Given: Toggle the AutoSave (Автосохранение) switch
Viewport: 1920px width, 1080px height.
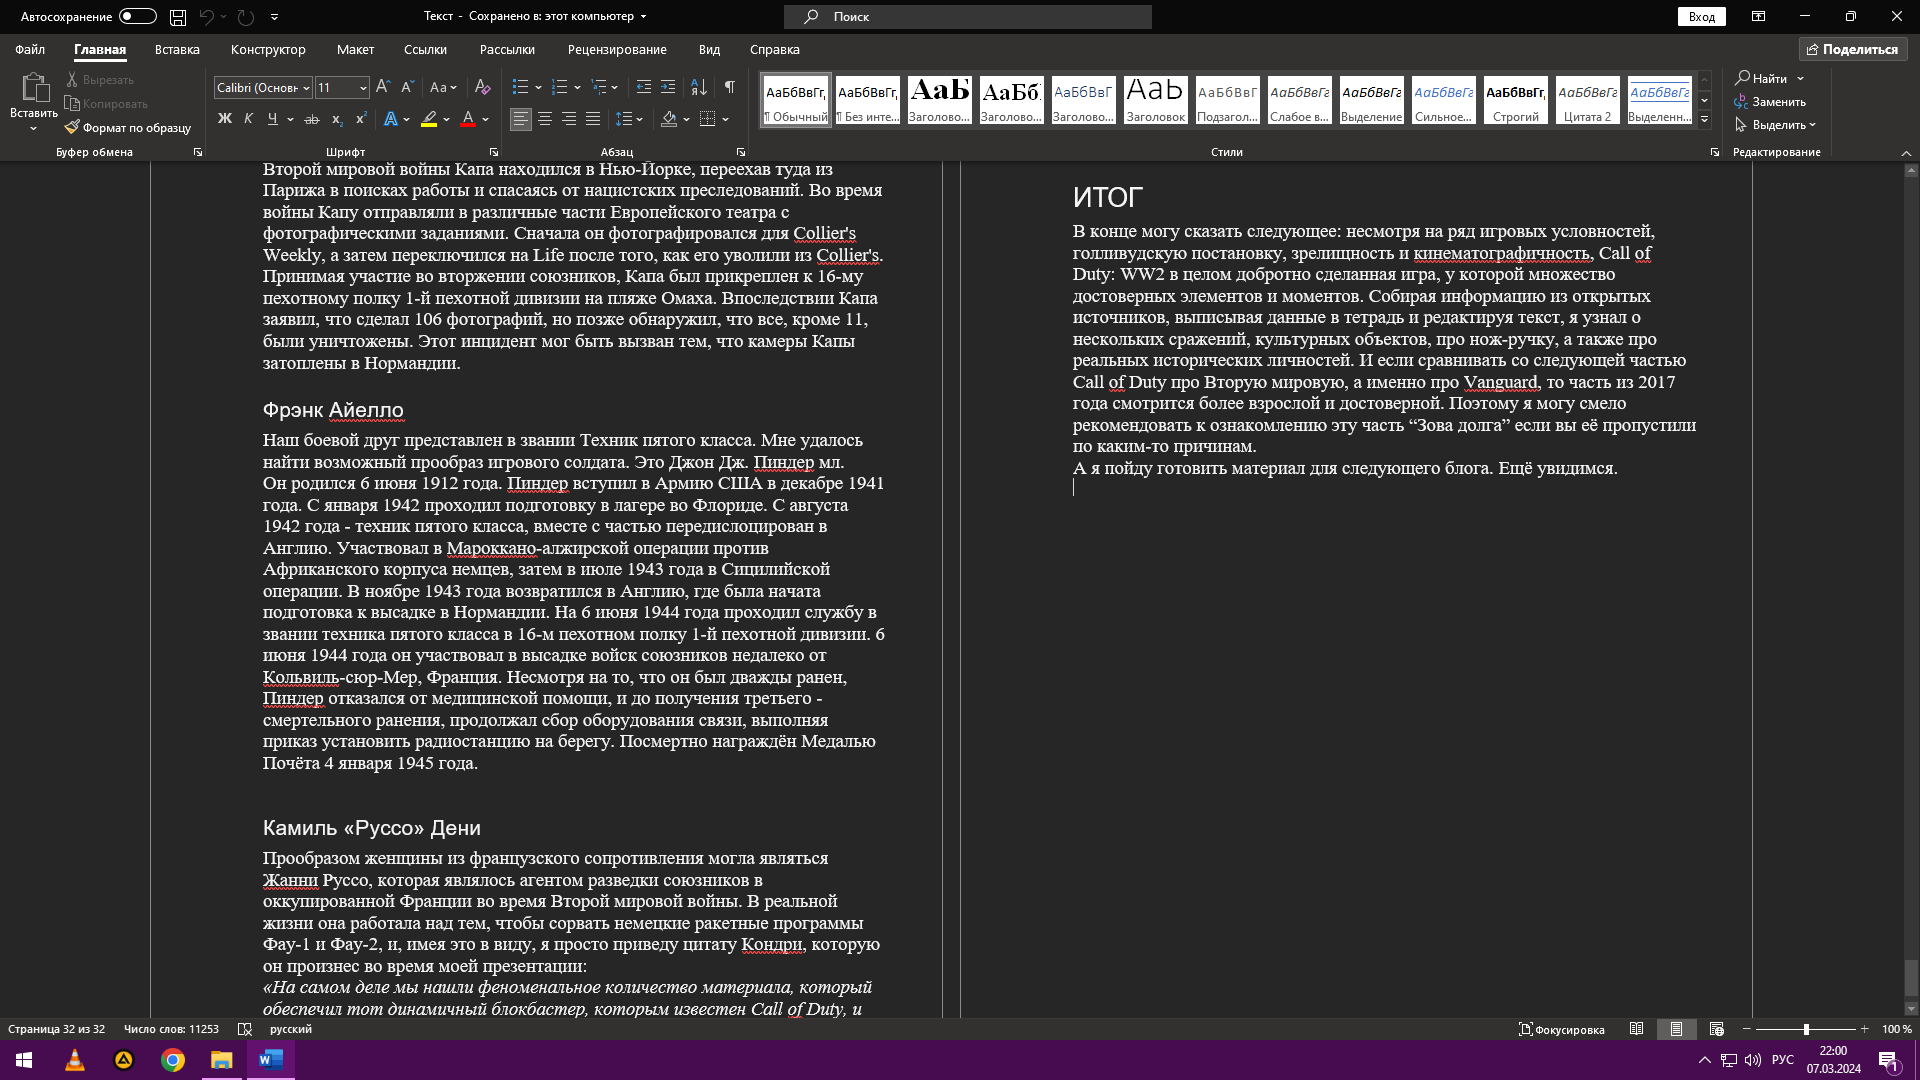Looking at the screenshot, I should [x=138, y=16].
